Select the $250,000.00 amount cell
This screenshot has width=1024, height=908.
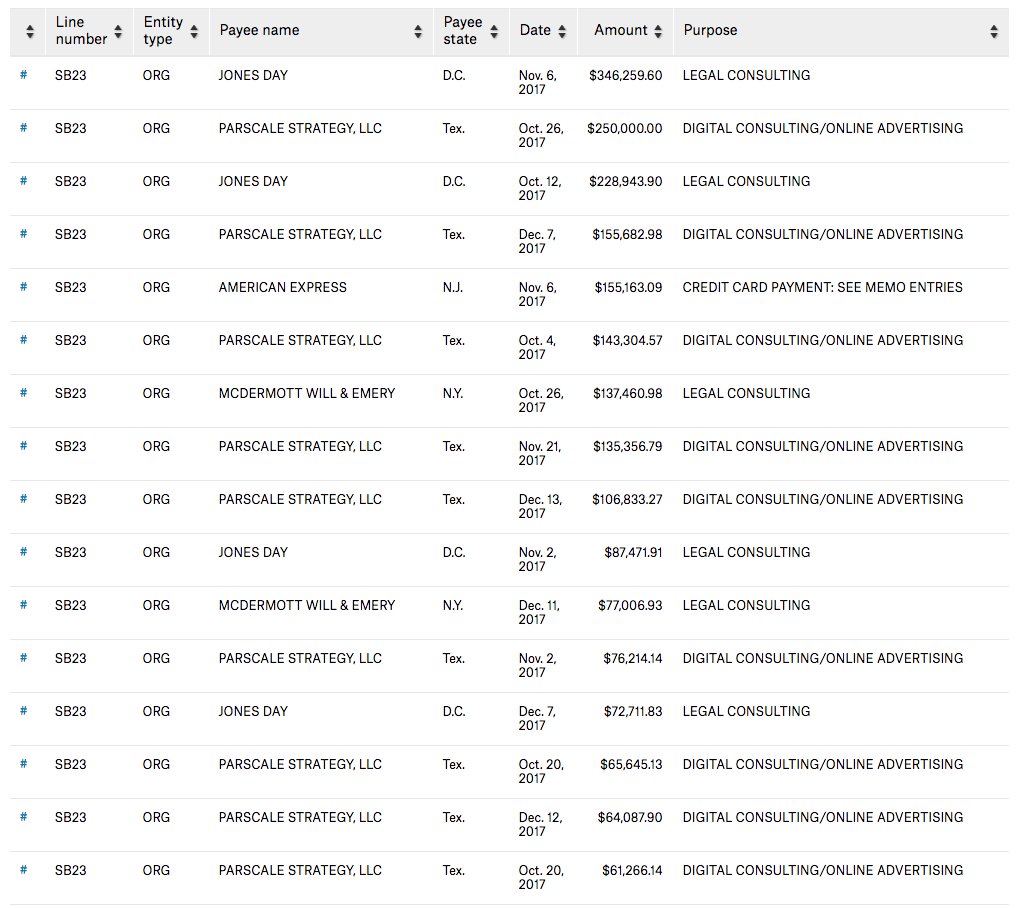625,128
